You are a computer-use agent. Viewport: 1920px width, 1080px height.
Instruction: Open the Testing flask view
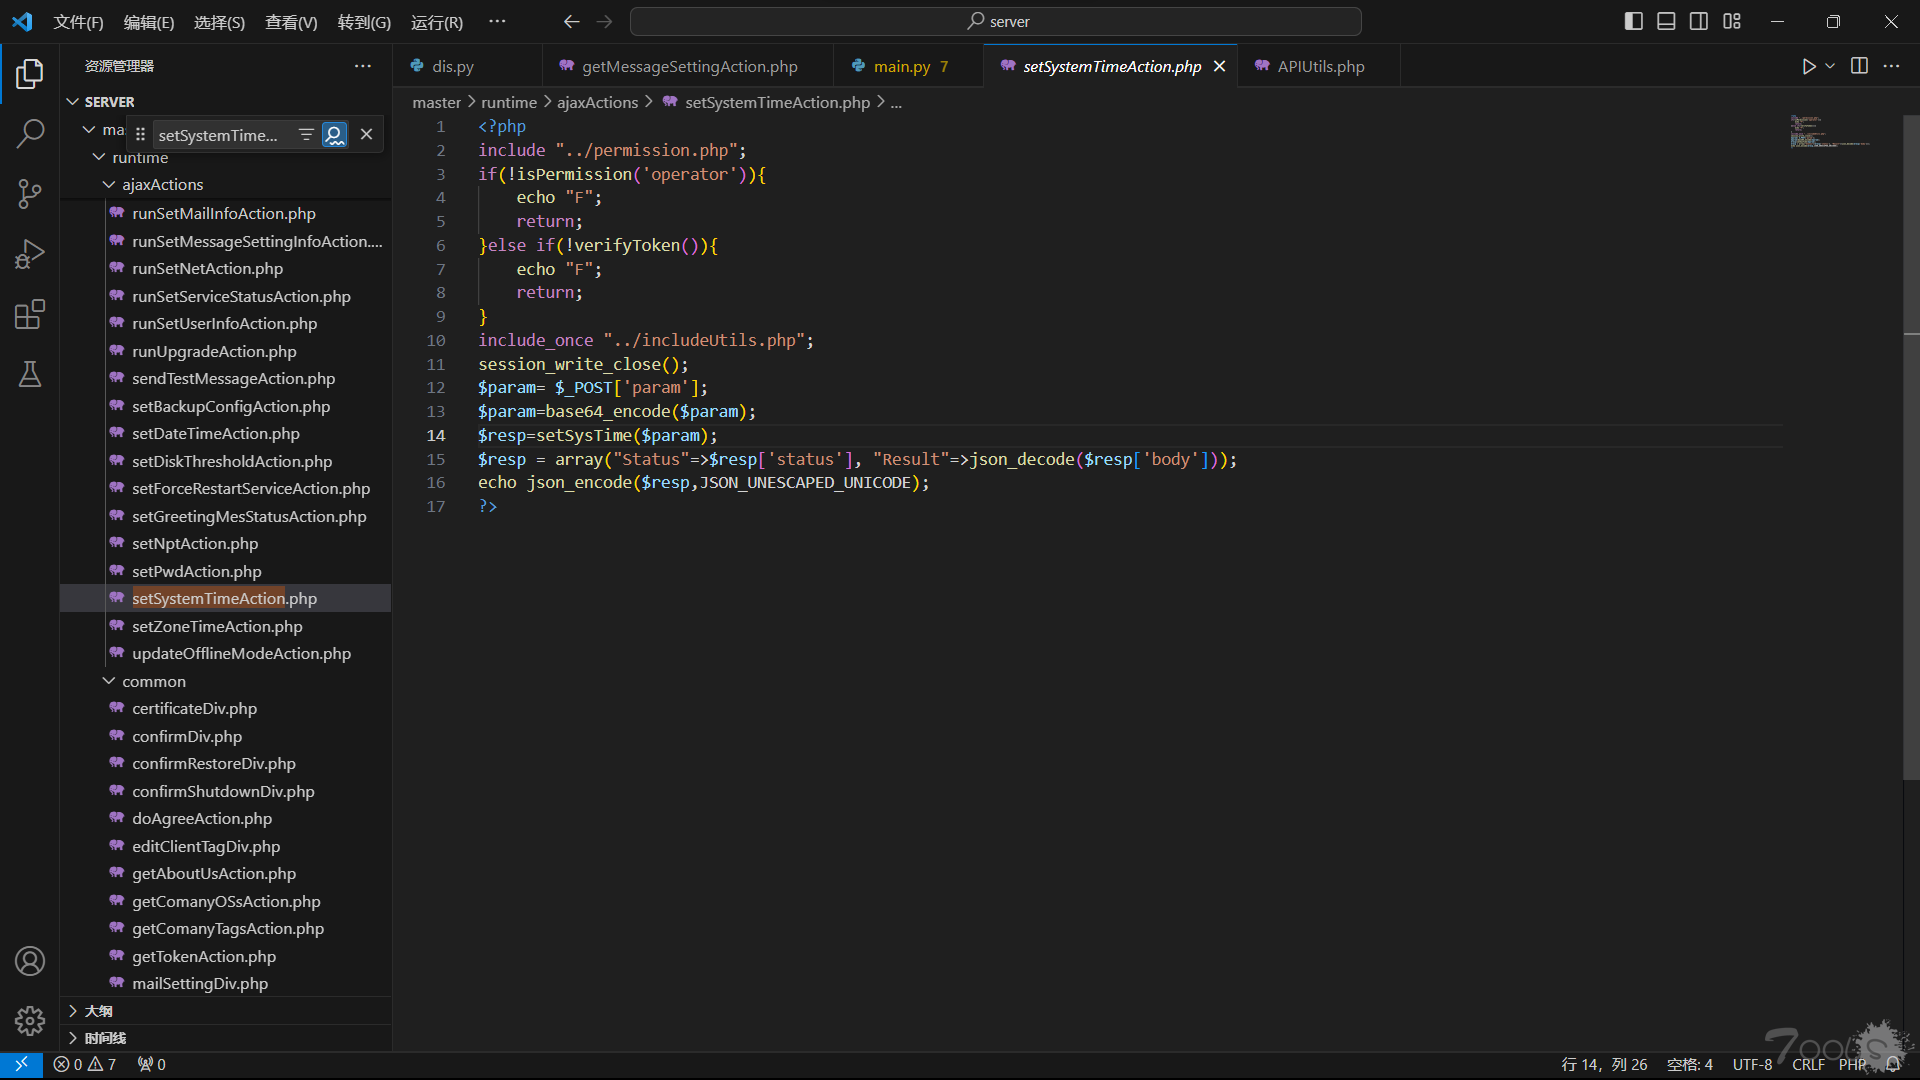click(x=30, y=375)
